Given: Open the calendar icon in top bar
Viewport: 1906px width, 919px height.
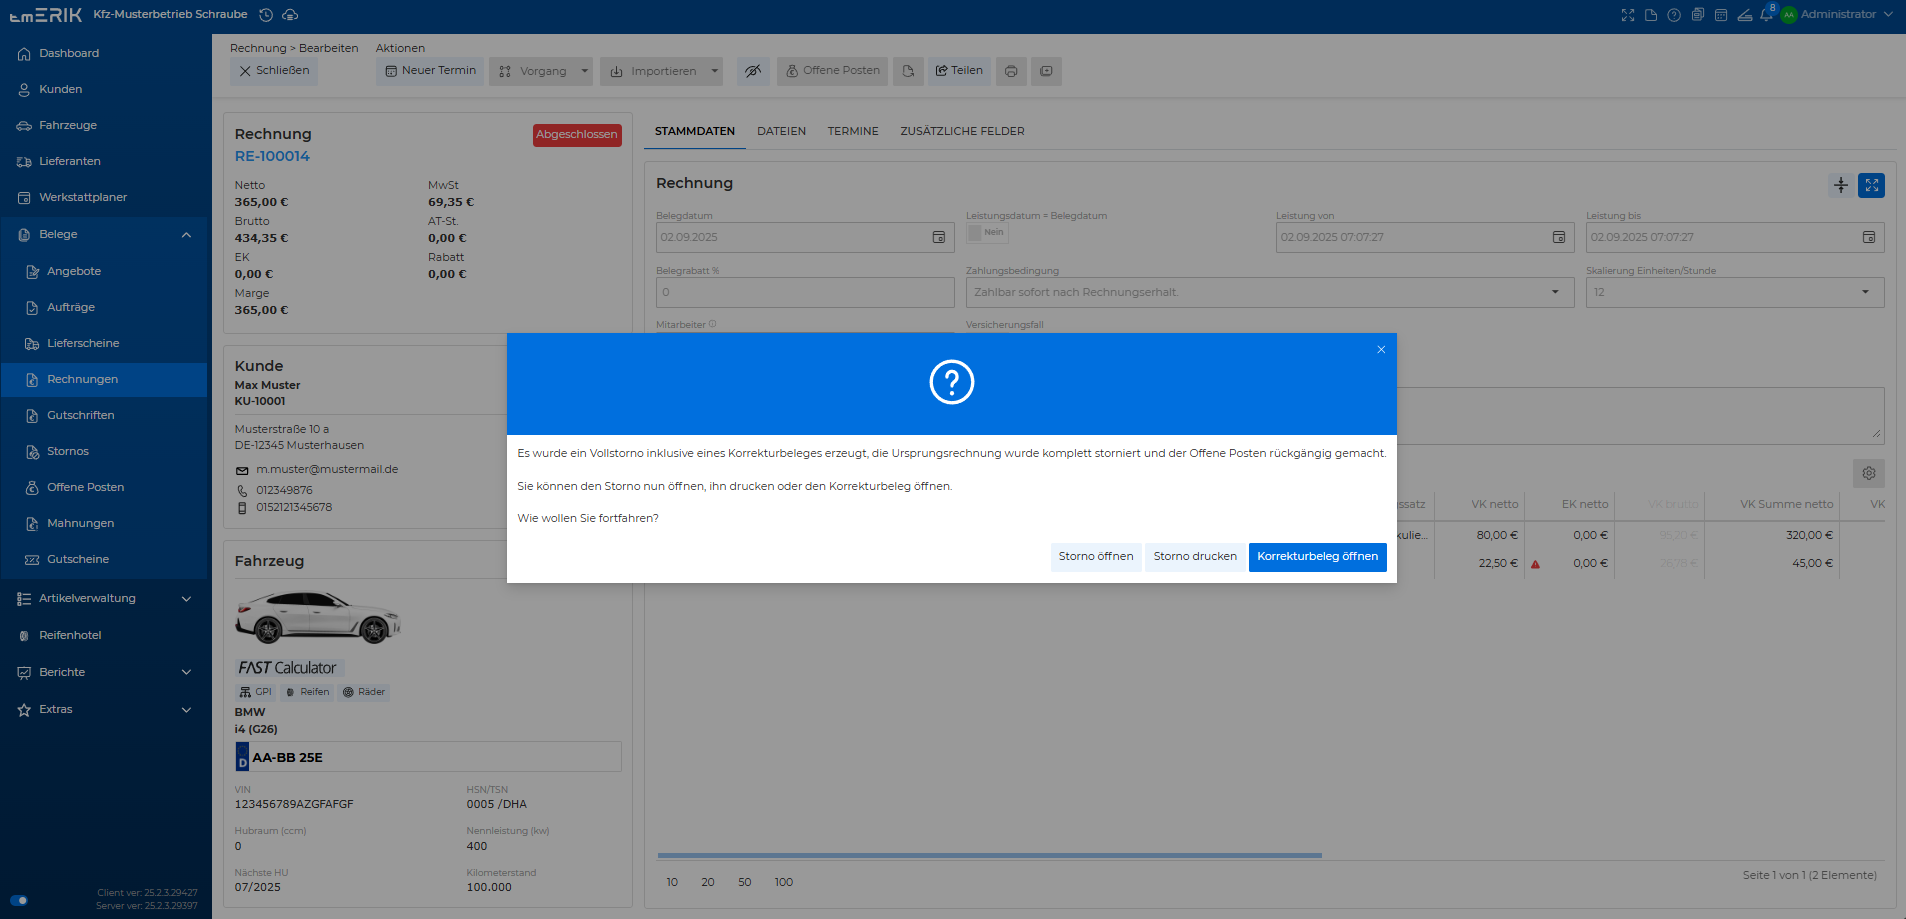Looking at the screenshot, I should [1721, 15].
